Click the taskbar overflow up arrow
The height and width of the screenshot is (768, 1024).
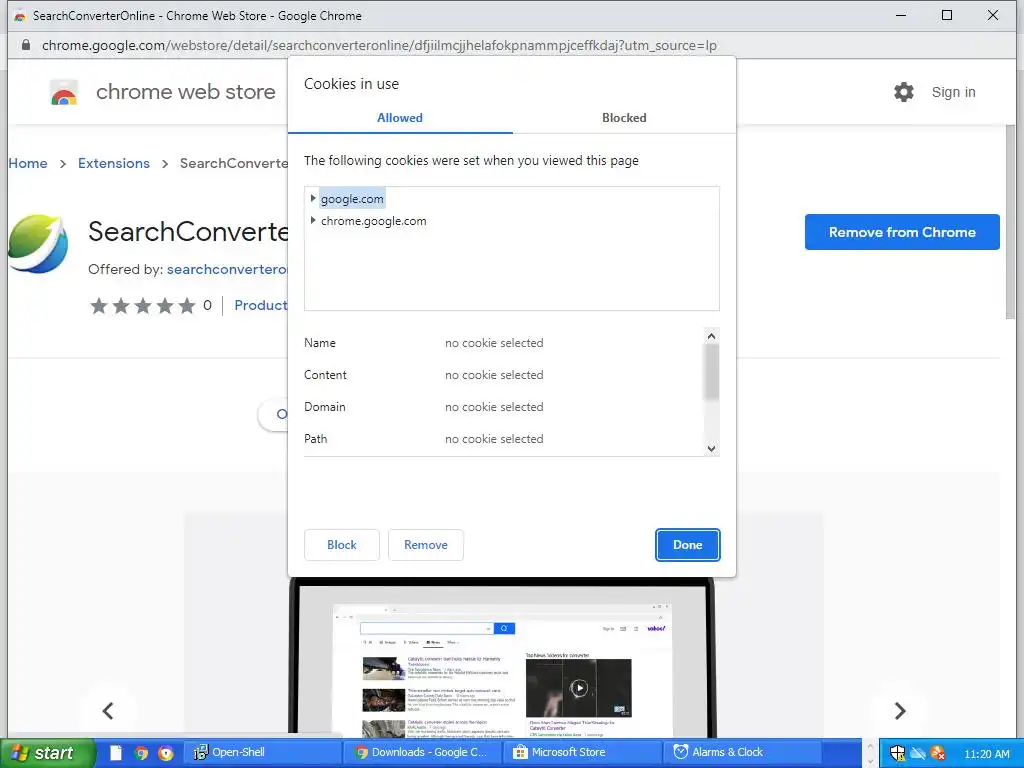tap(870, 746)
